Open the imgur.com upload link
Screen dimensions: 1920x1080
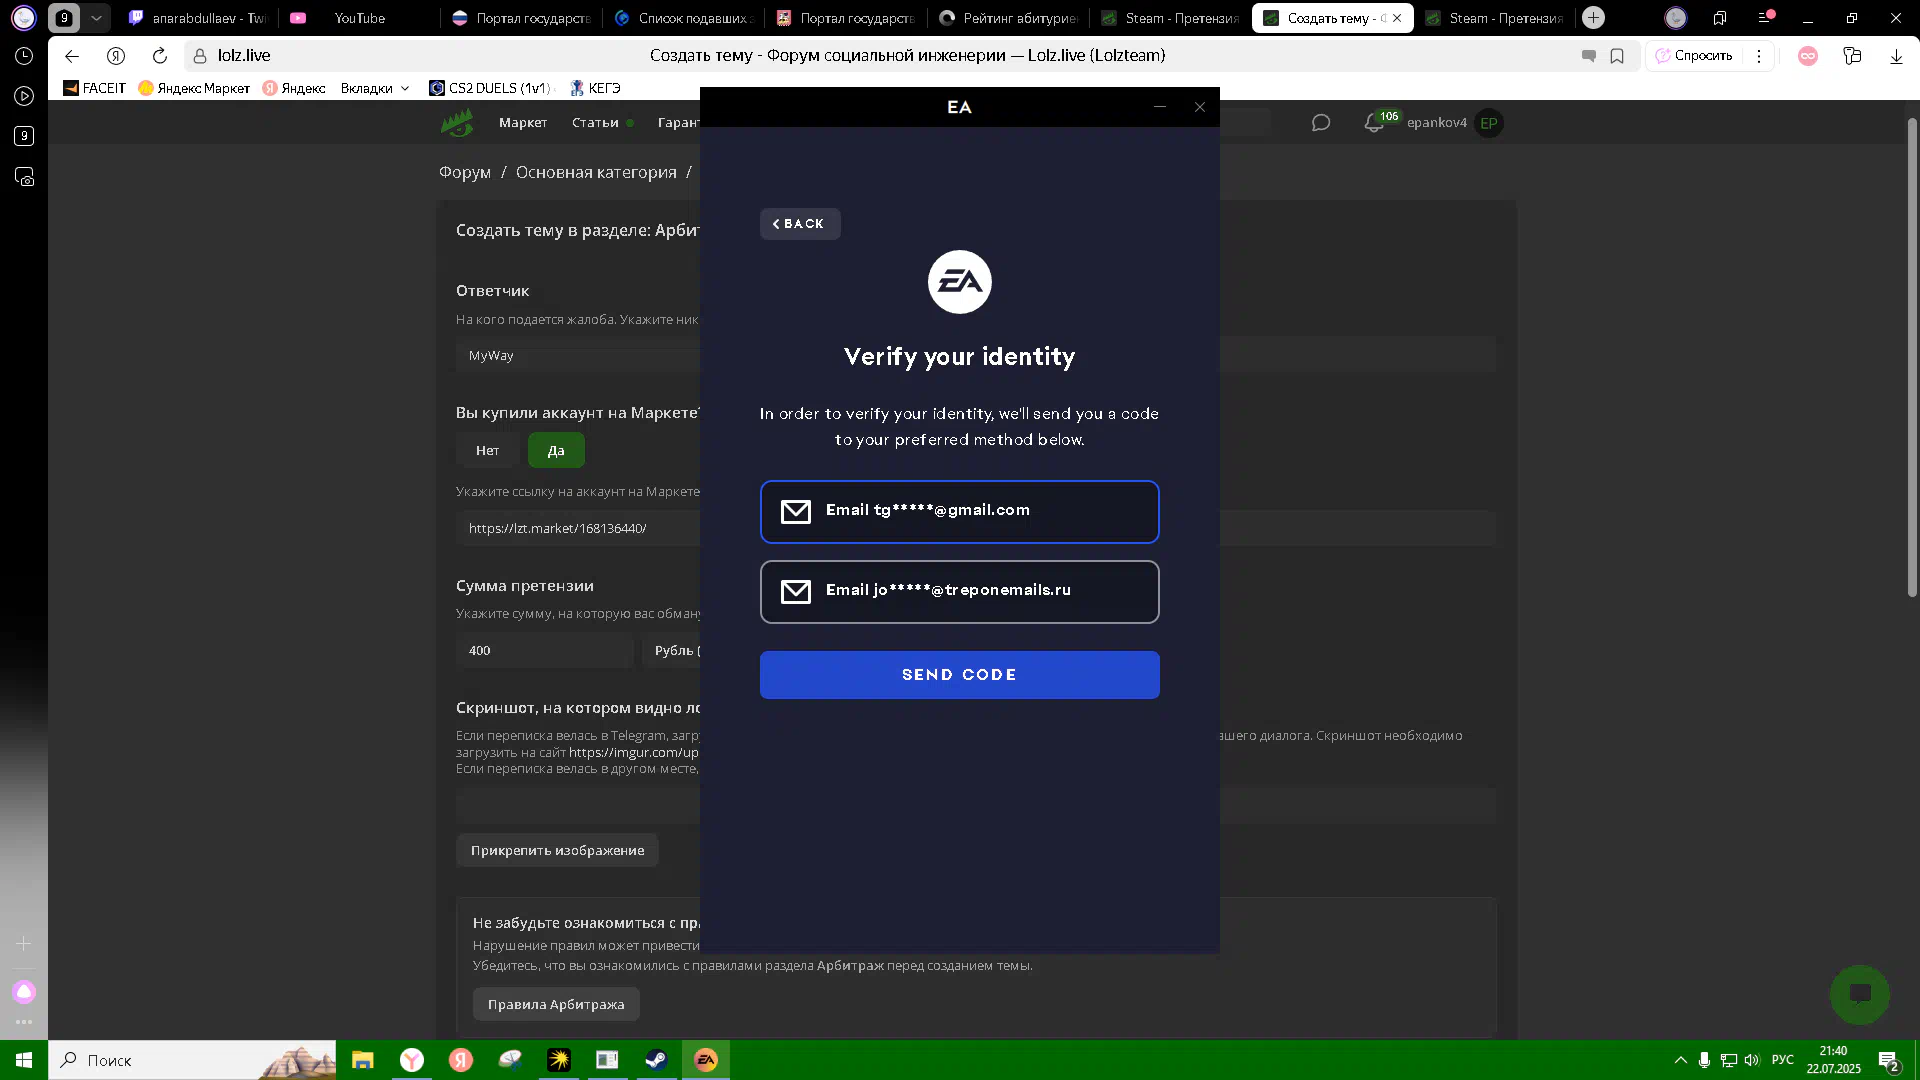[634, 752]
